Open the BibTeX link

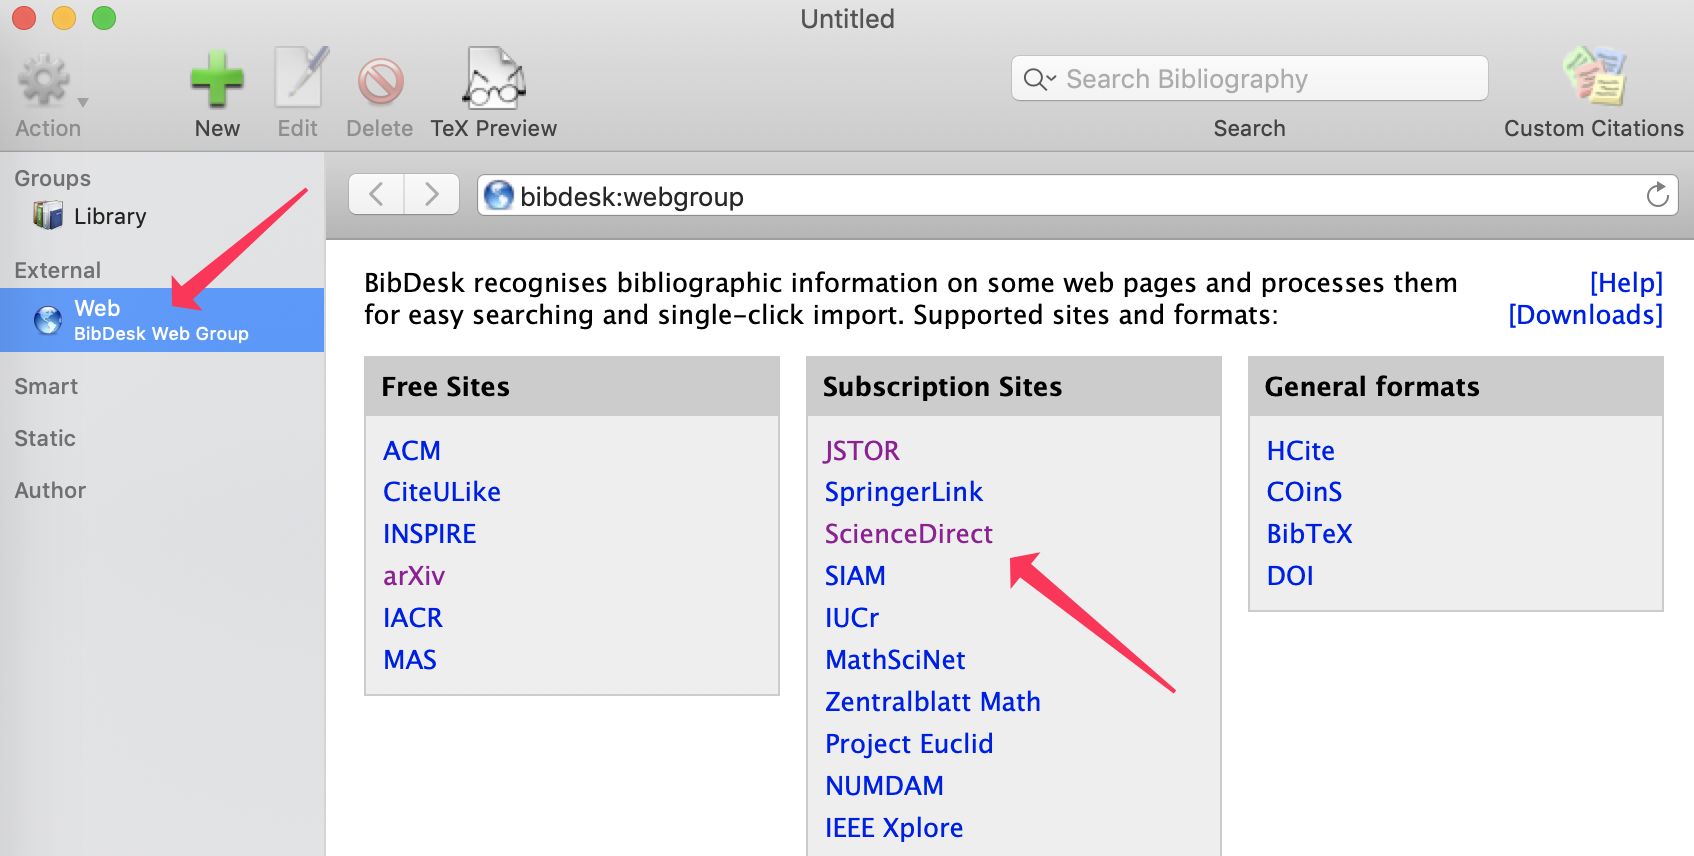click(1309, 534)
